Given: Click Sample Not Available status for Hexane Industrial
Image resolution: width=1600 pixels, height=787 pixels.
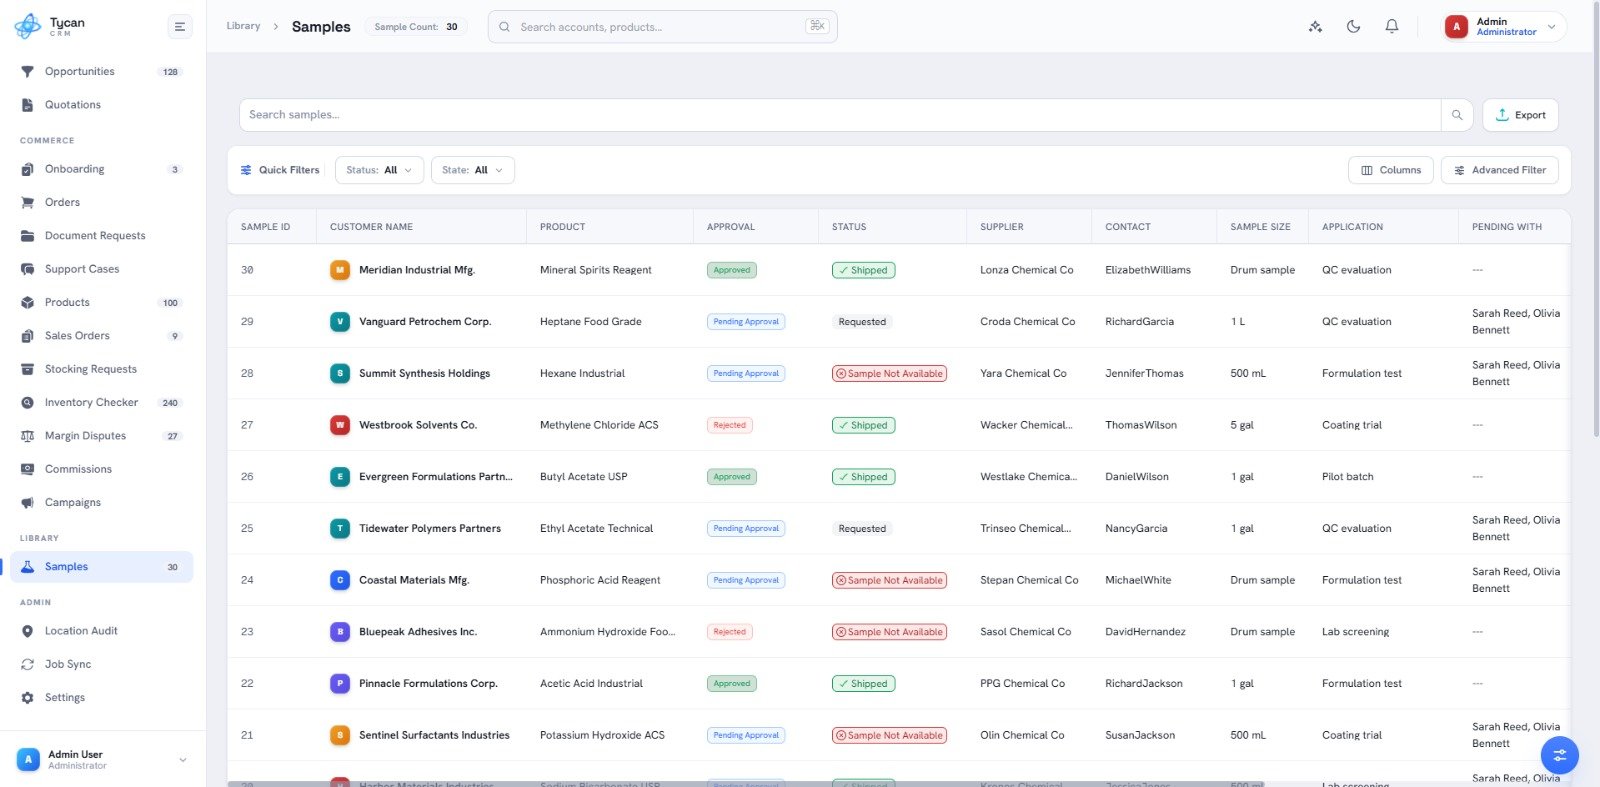Looking at the screenshot, I should [890, 373].
